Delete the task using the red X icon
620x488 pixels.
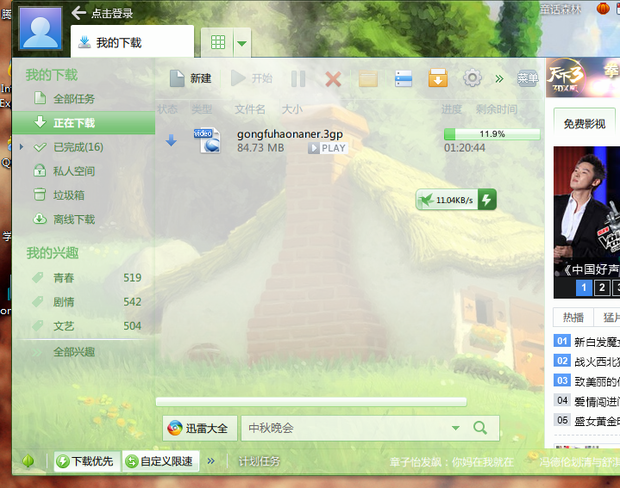pyautogui.click(x=334, y=79)
